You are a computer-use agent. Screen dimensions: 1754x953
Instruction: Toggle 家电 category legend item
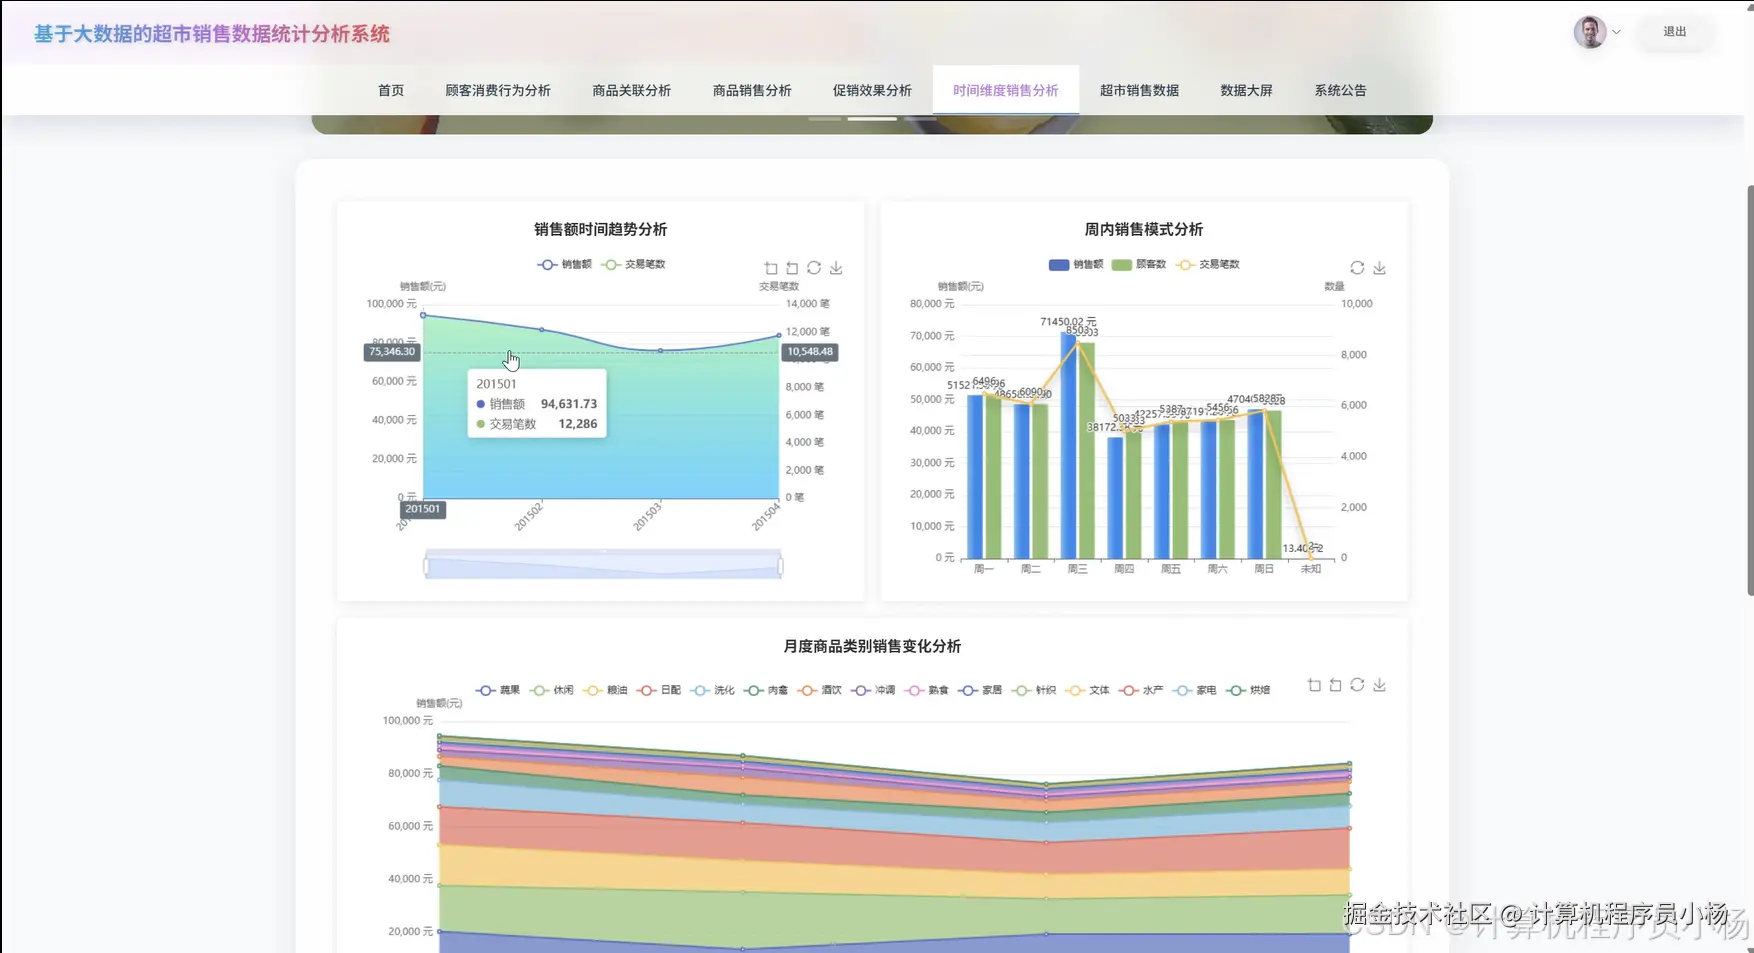tap(1195, 690)
